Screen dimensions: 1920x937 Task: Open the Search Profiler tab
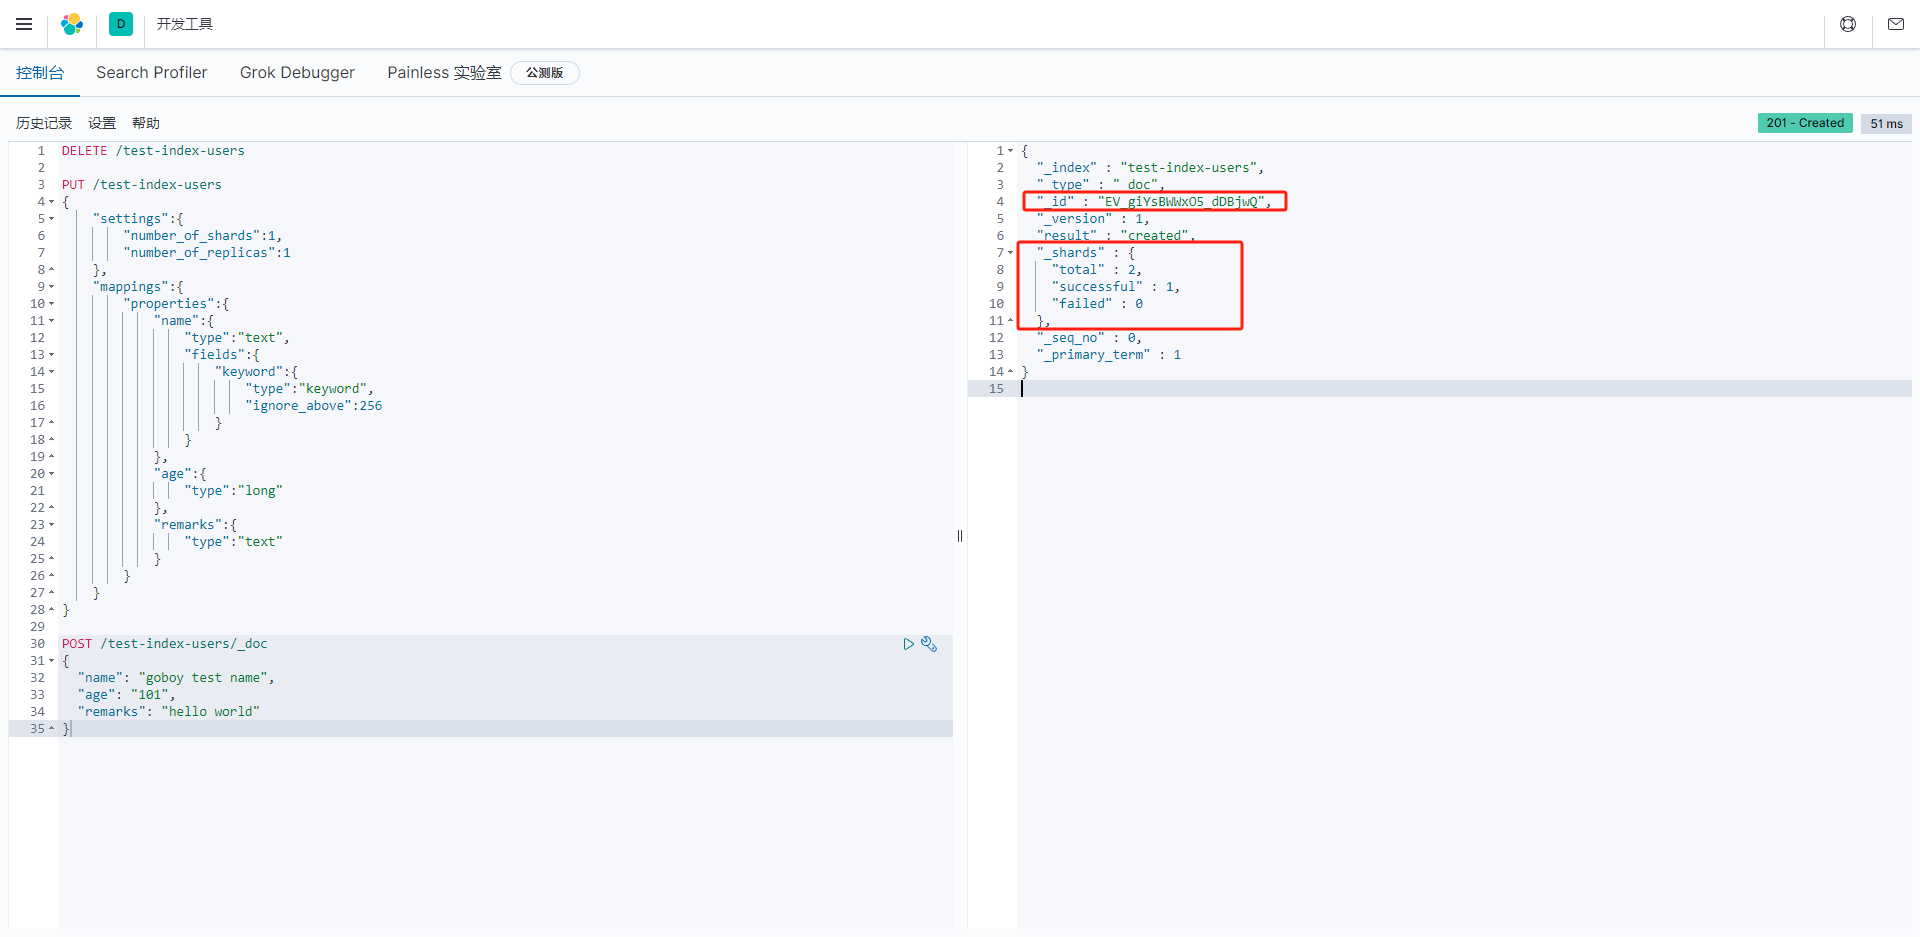pos(152,73)
